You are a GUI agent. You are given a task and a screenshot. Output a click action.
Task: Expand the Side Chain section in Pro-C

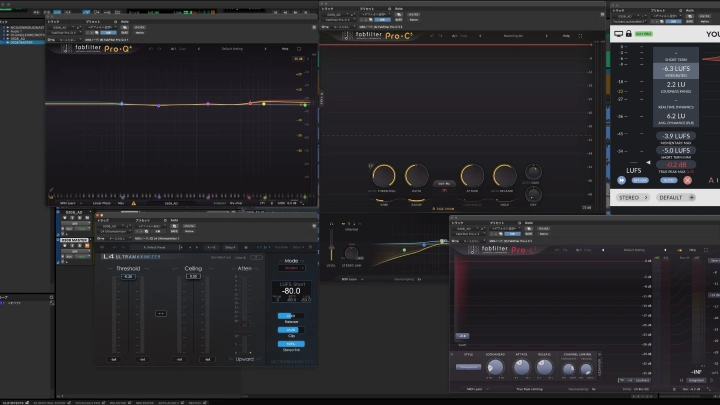point(444,209)
